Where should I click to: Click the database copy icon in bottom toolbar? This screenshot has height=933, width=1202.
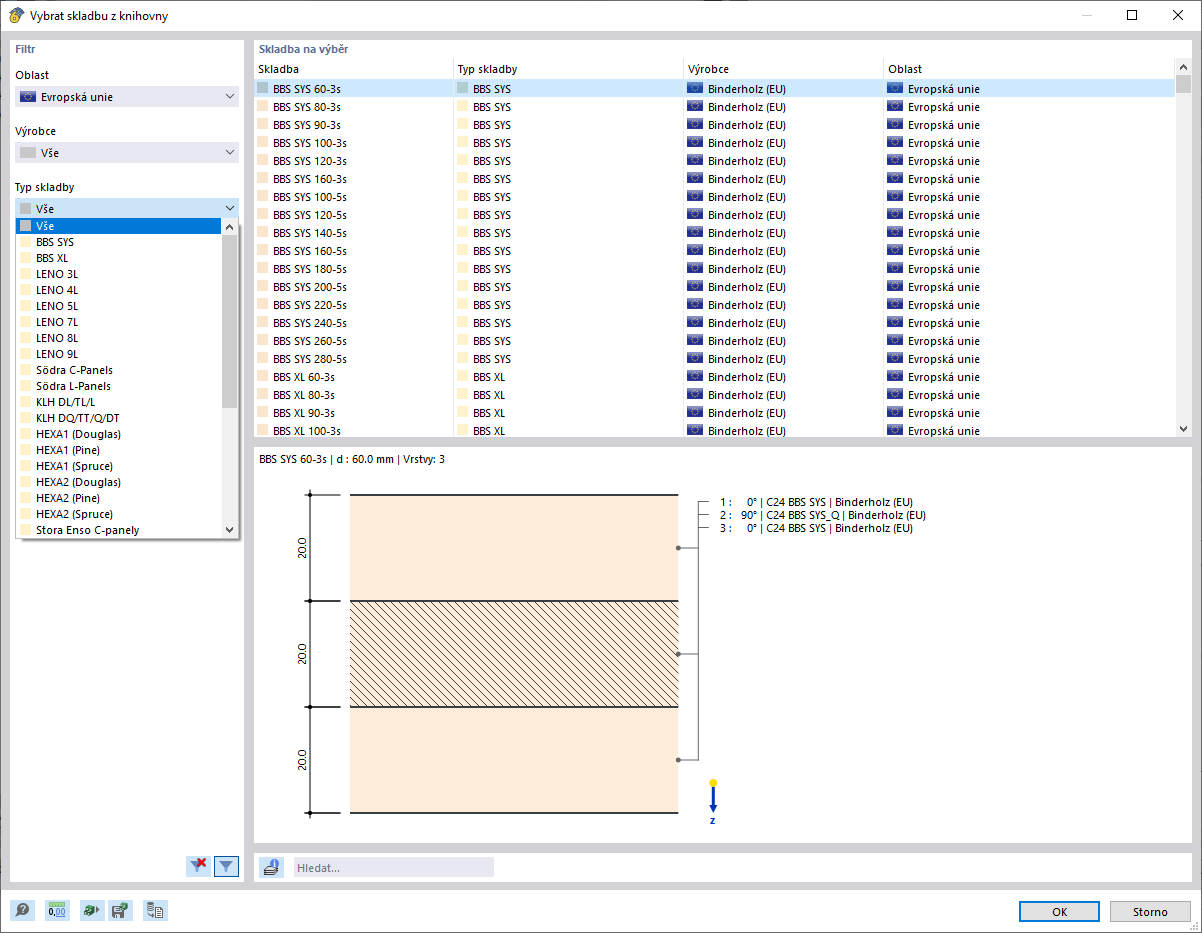click(155, 911)
